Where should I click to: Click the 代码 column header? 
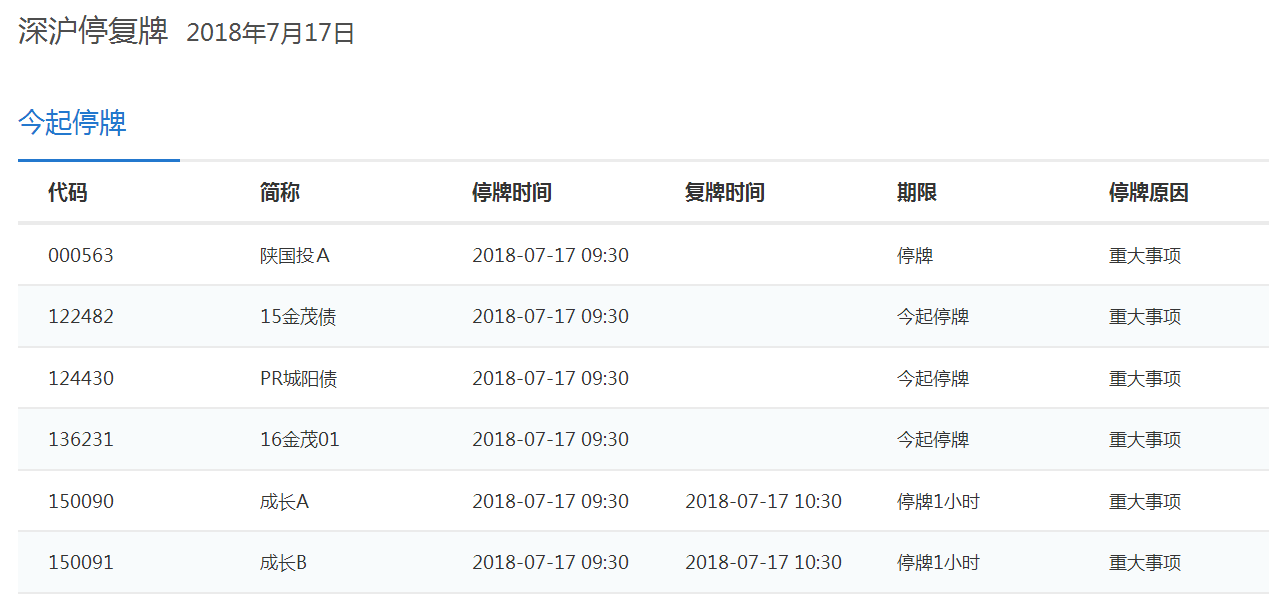pyautogui.click(x=68, y=193)
